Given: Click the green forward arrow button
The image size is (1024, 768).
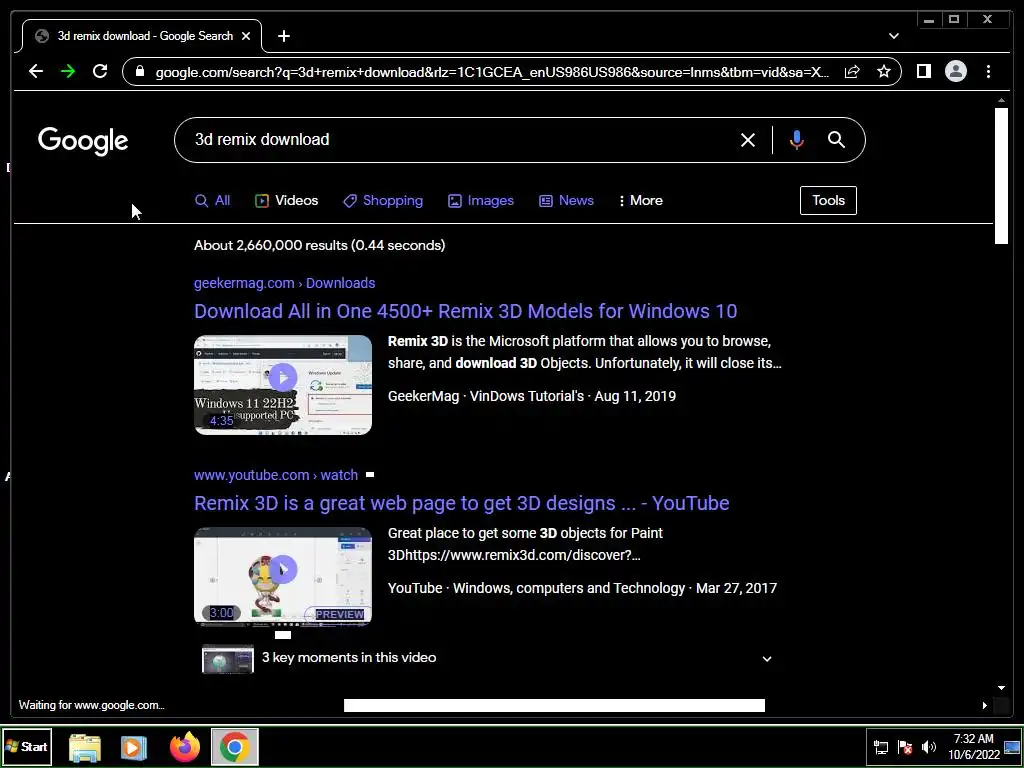Looking at the screenshot, I should (x=68, y=71).
